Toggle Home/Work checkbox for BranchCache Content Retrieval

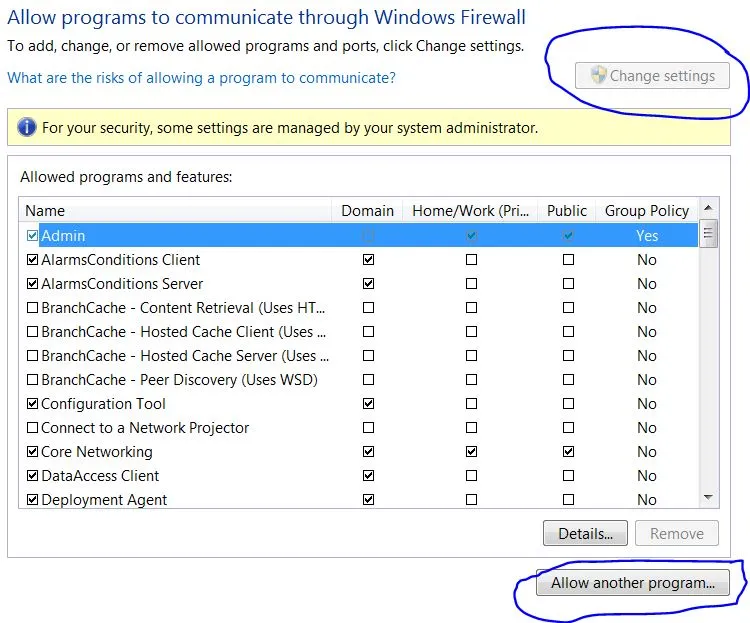point(472,307)
